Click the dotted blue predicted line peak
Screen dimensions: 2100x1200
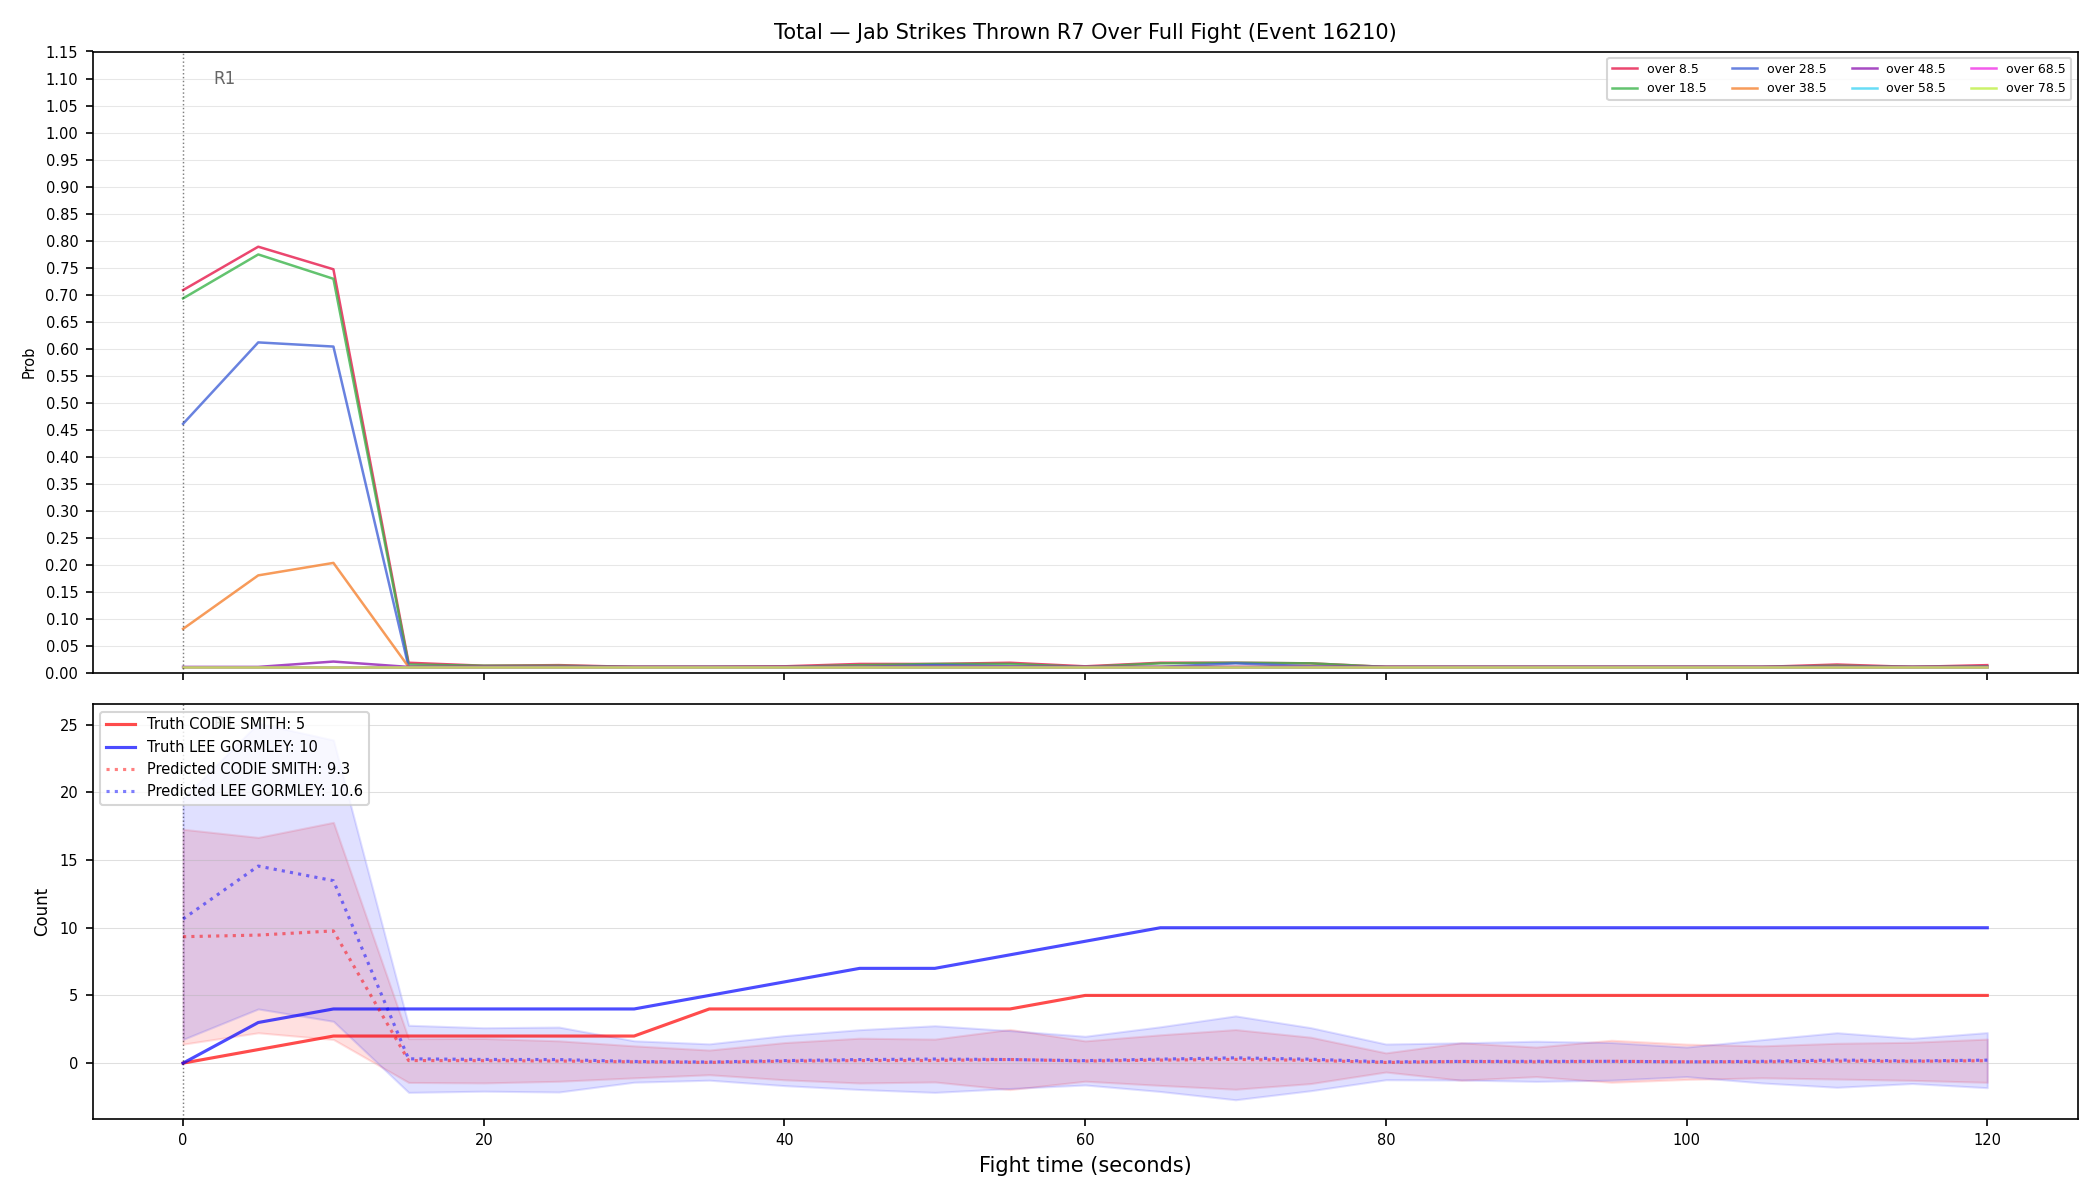coord(258,866)
